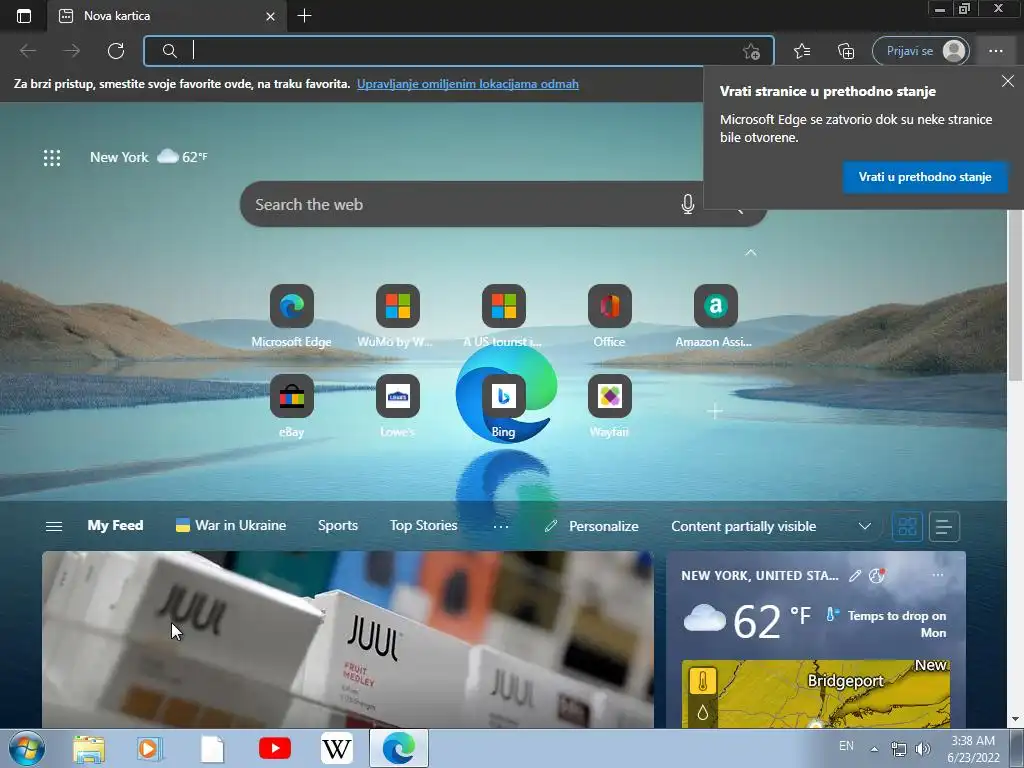Image resolution: width=1024 pixels, height=768 pixels.
Task: Close the restore pages popup
Action: pyautogui.click(x=1008, y=81)
